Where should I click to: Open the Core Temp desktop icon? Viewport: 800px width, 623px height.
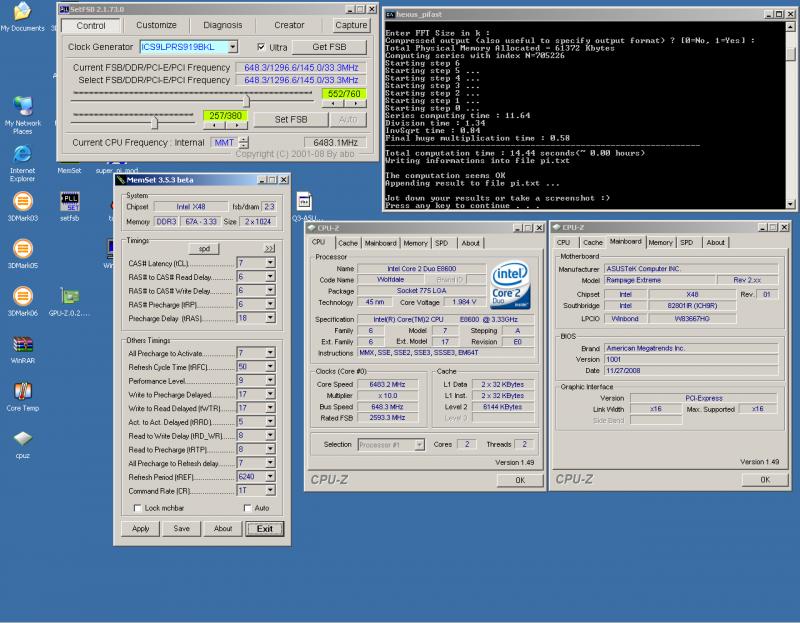(x=22, y=393)
